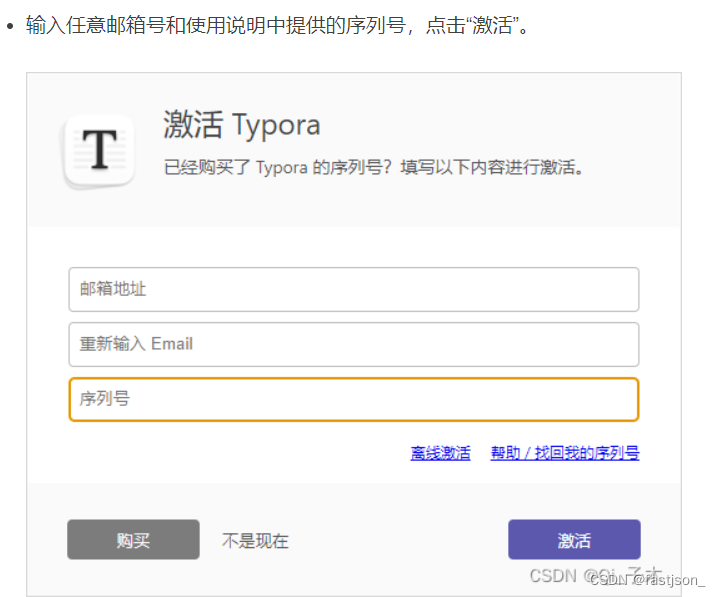Click the purple 激活 button
The height and width of the screenshot is (597, 721).
coord(574,540)
